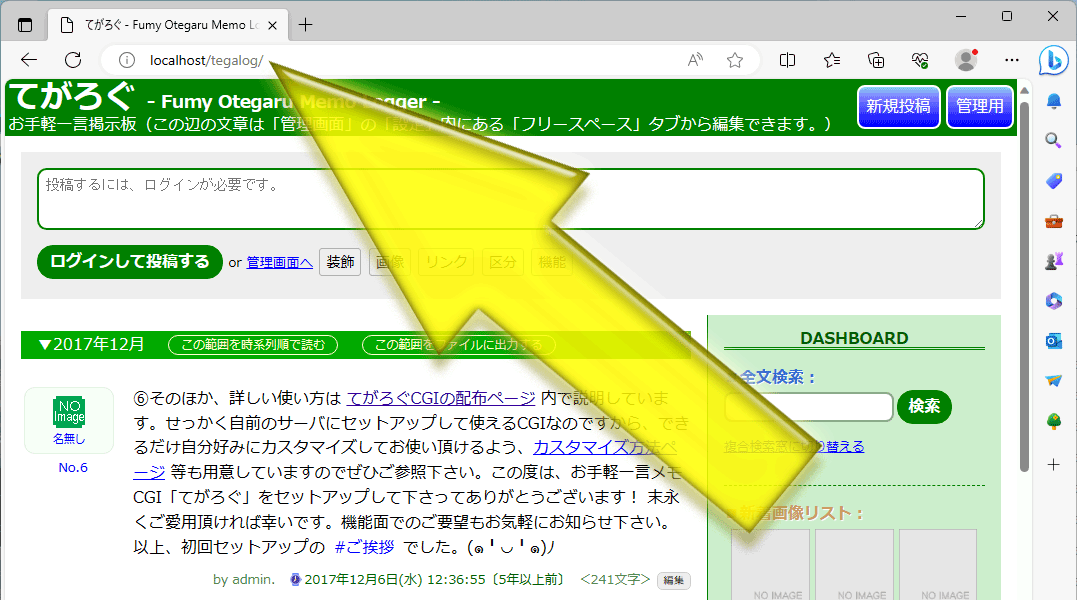Open sidebar notifications bell

pyautogui.click(x=1054, y=102)
